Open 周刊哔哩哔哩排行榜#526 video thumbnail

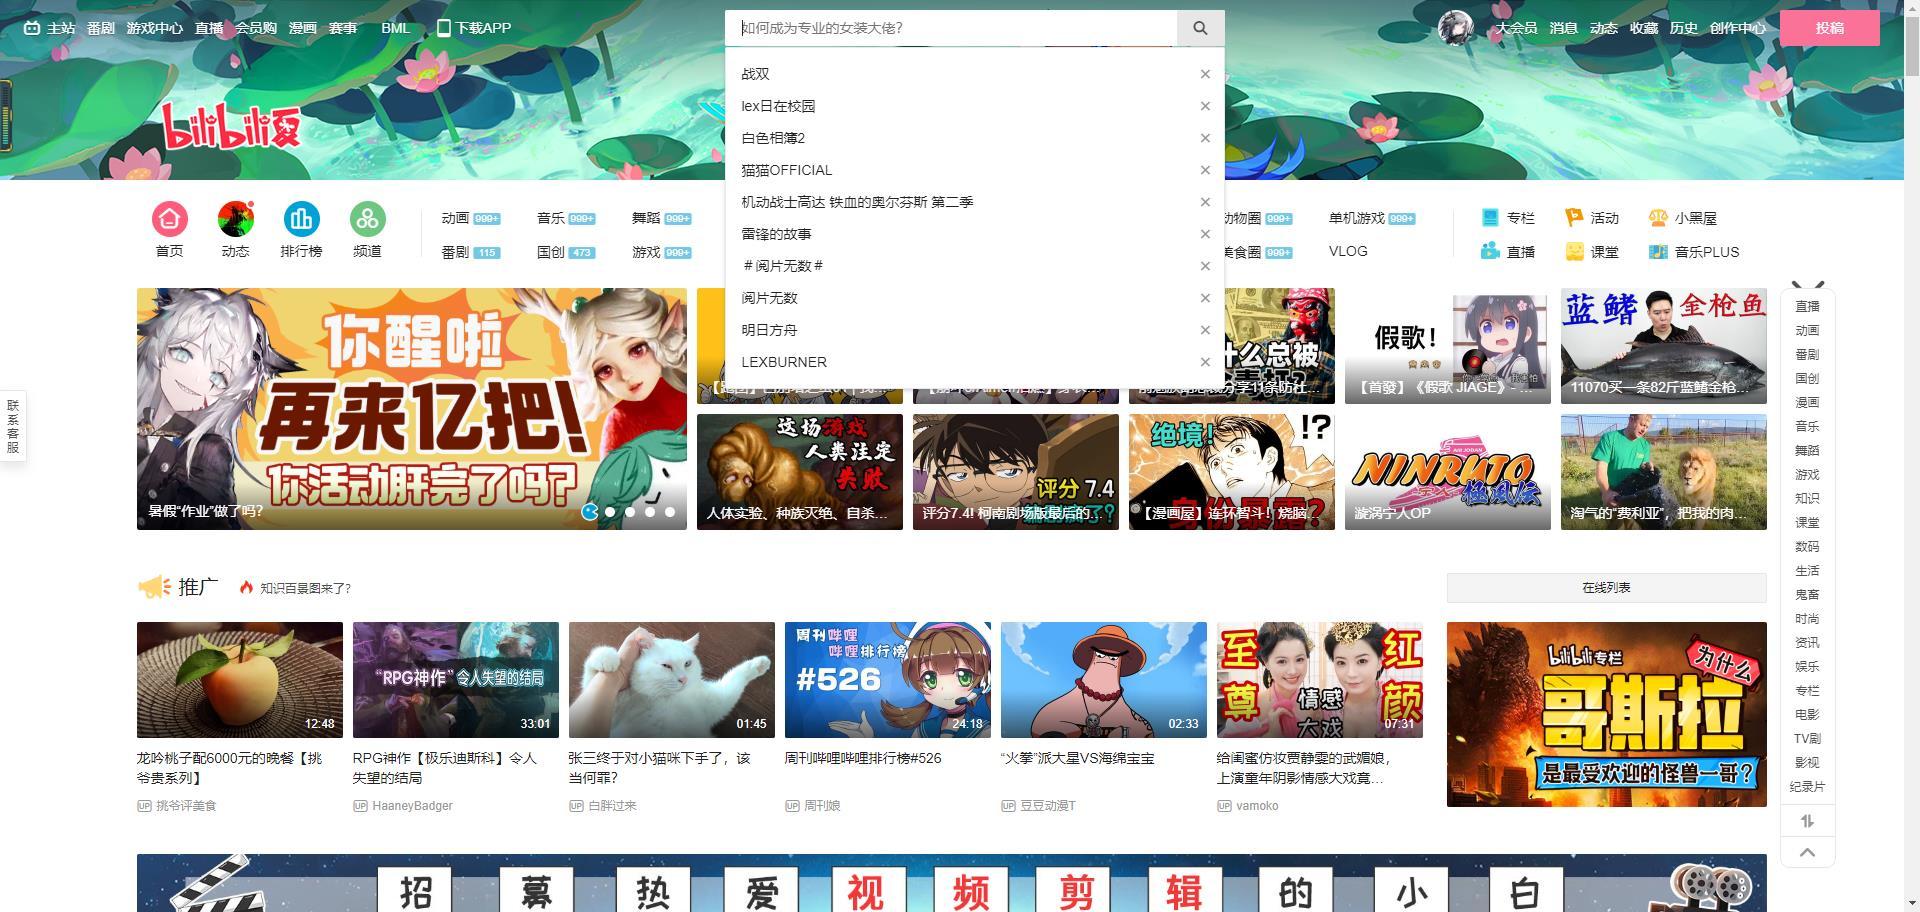point(888,680)
